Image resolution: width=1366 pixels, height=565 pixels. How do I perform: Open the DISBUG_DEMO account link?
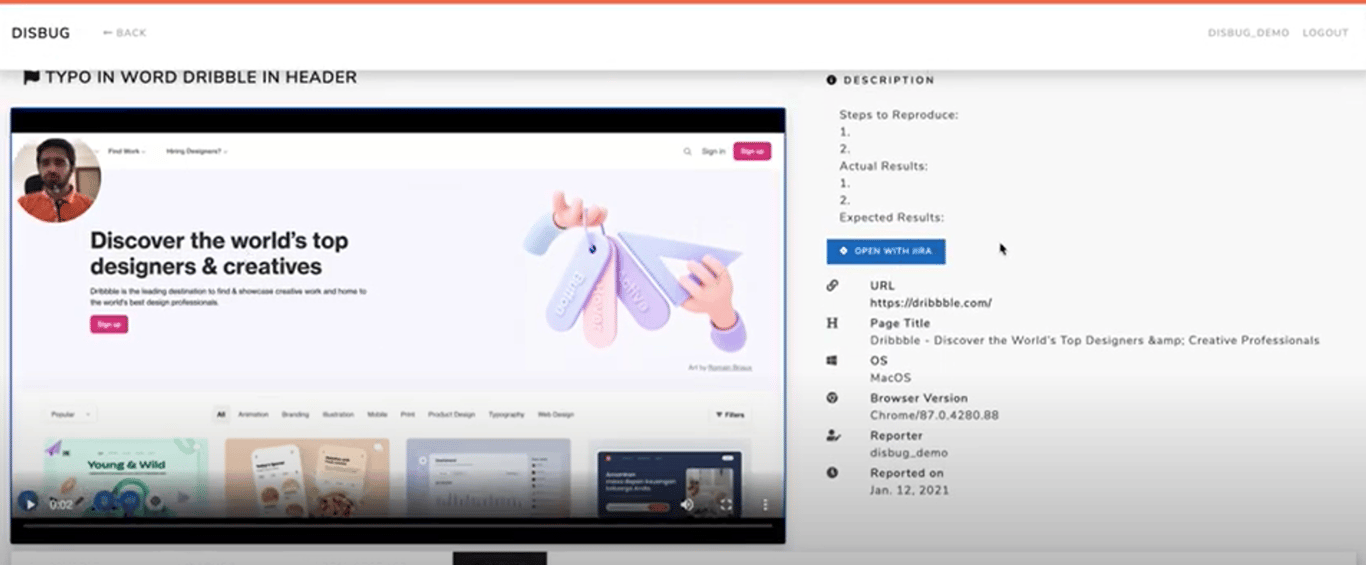click(x=1248, y=33)
